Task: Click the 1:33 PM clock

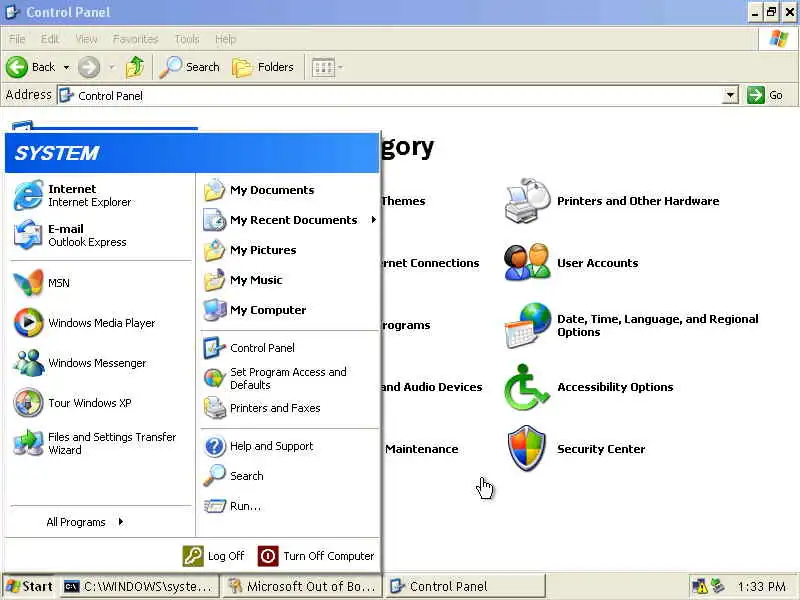Action: pyautogui.click(x=761, y=587)
